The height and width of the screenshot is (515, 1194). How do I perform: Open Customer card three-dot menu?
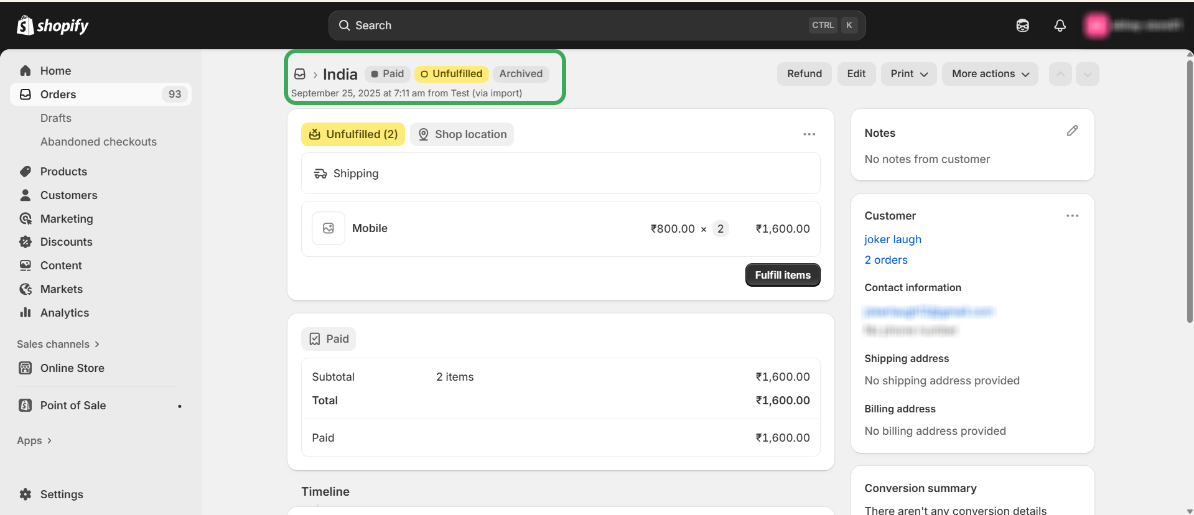[x=1072, y=215]
